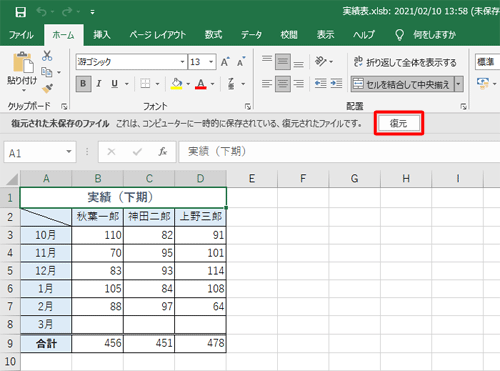
Task: Click the Increase Indent icon
Action: (x=336, y=83)
